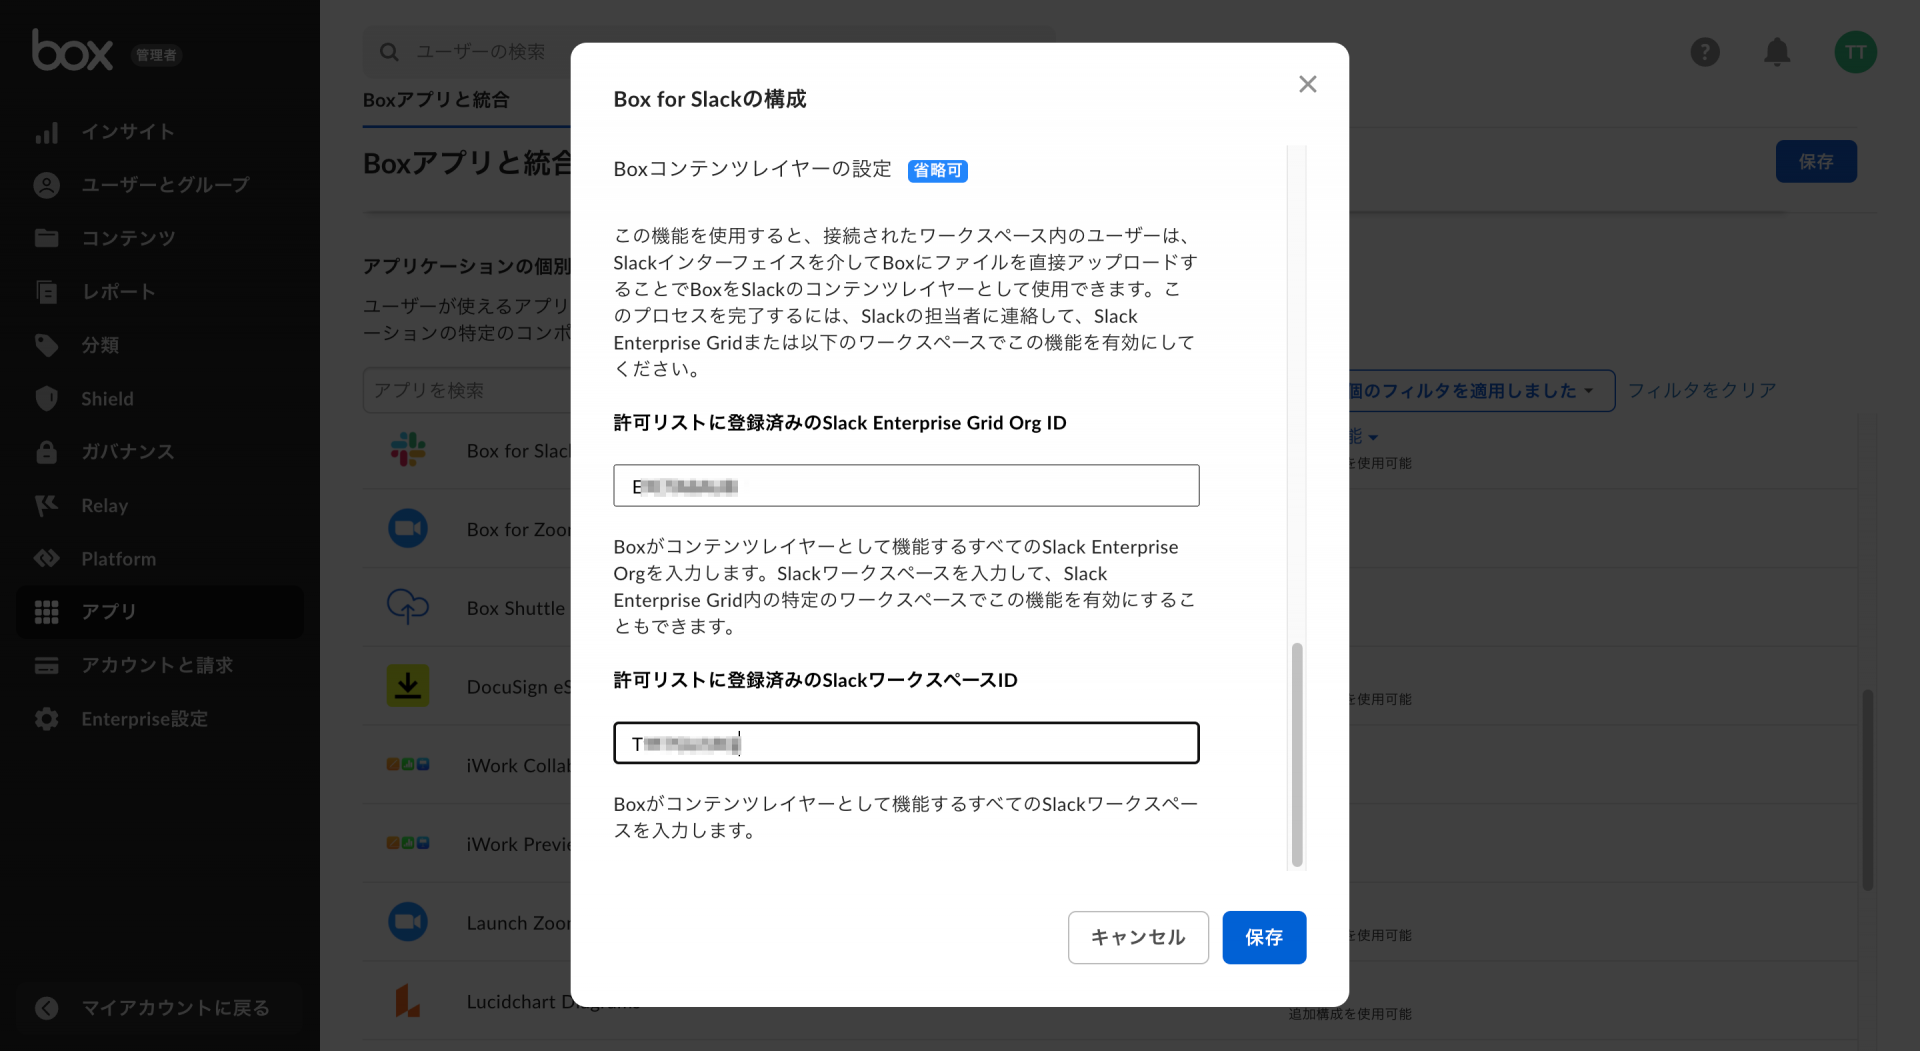Click the Platform sidebar icon
This screenshot has width=1920, height=1051.
pos(47,558)
